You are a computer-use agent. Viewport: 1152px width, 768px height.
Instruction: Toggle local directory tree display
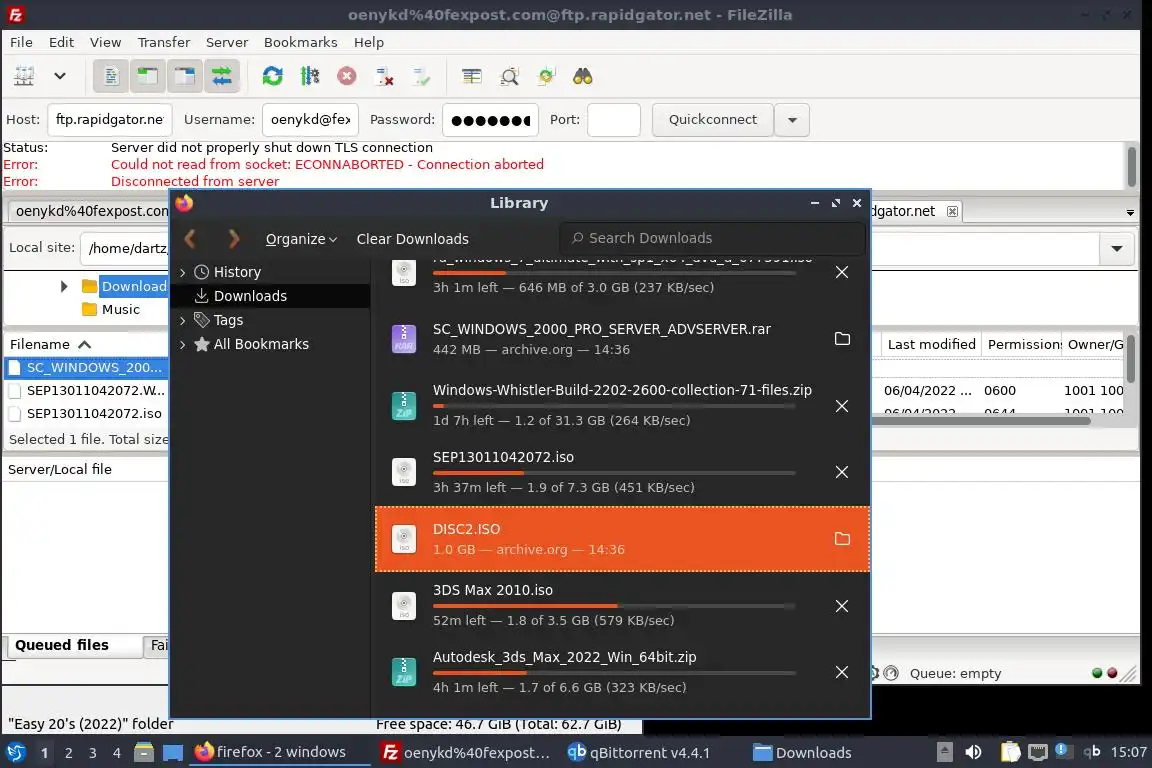148,76
